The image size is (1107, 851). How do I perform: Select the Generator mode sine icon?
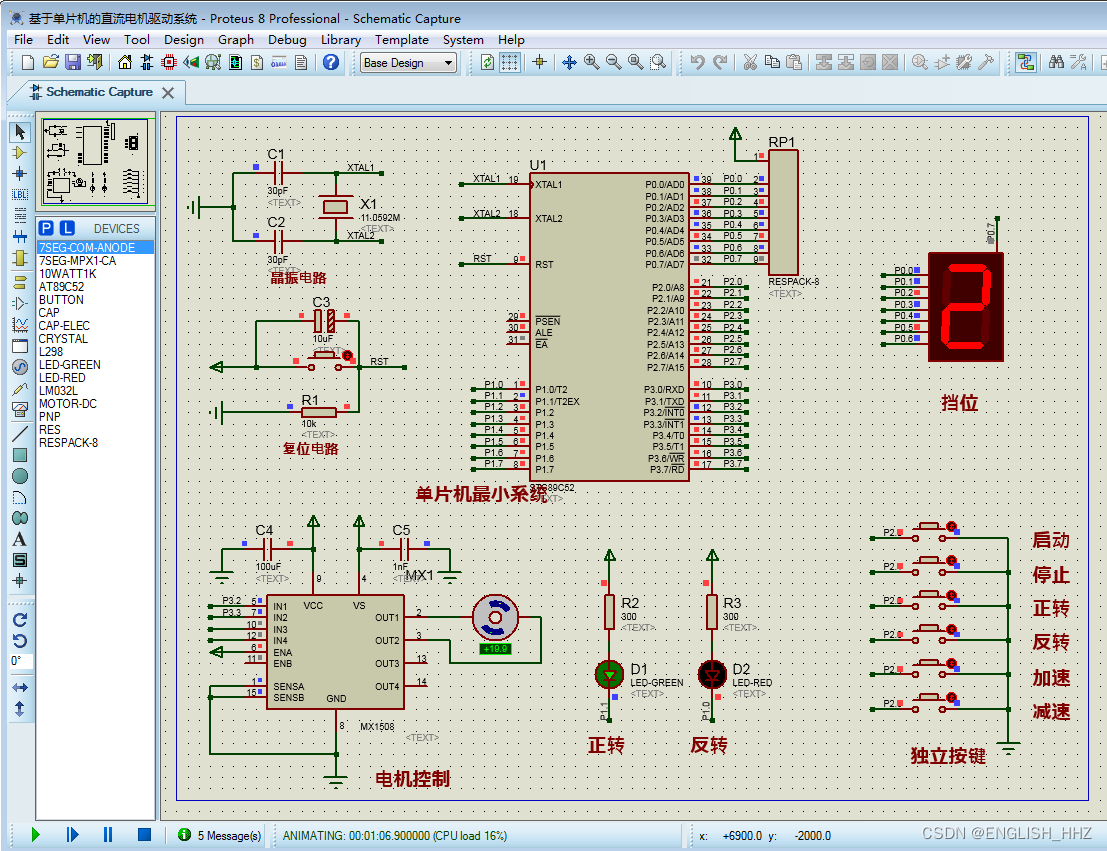click(x=20, y=367)
